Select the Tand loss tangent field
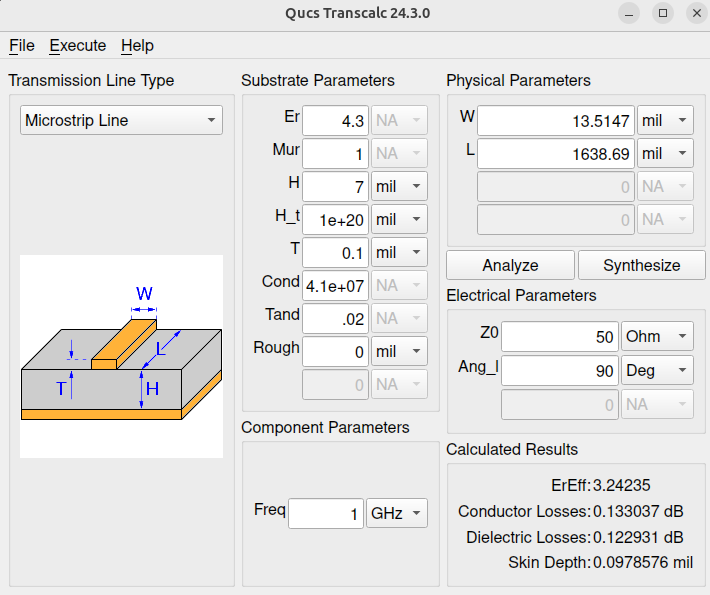Screen dimensions: 710x595 335,318
